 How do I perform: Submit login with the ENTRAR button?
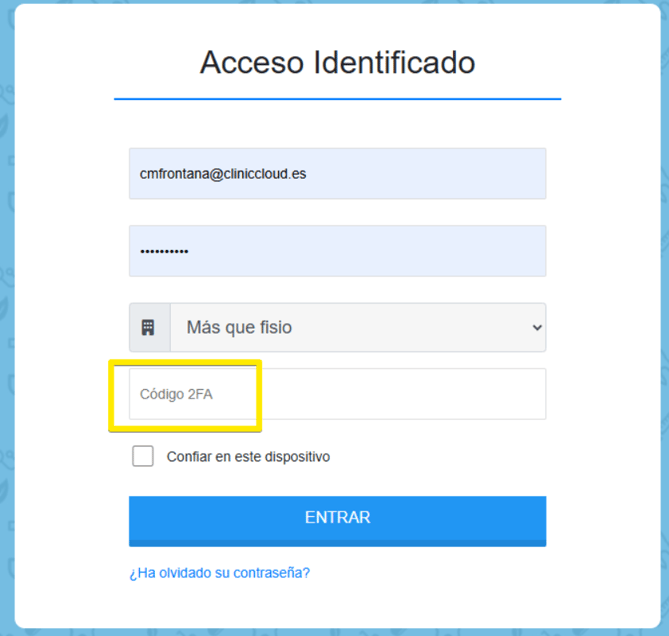pos(337,521)
